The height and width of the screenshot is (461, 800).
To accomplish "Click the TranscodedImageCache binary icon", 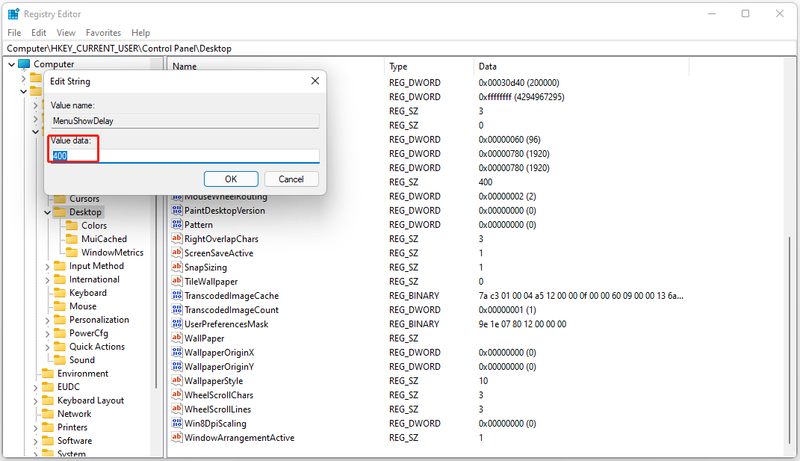I will (x=177, y=295).
